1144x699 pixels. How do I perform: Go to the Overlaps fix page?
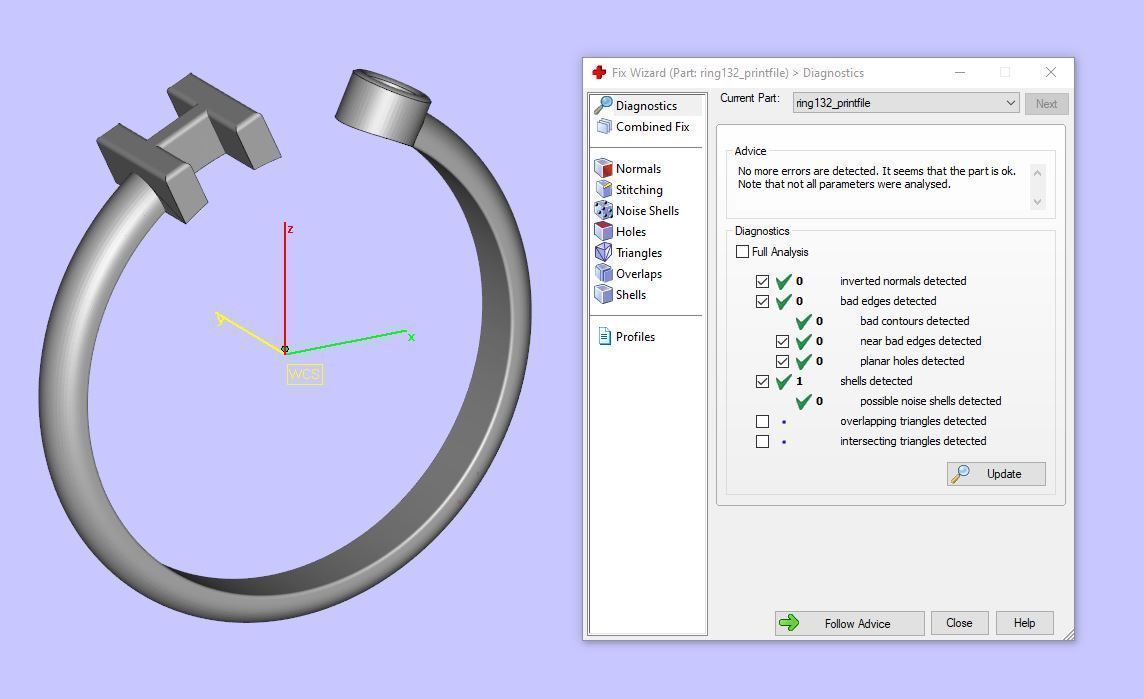pyautogui.click(x=638, y=274)
